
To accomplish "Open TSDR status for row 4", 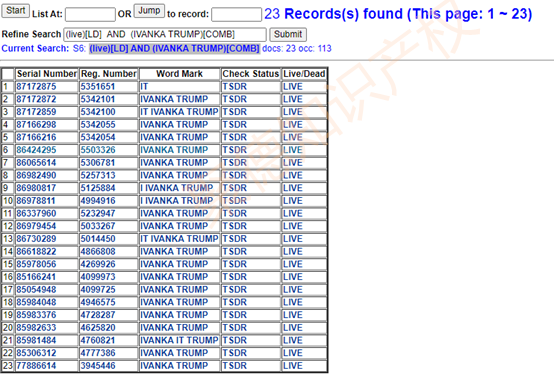I will (x=234, y=125).
